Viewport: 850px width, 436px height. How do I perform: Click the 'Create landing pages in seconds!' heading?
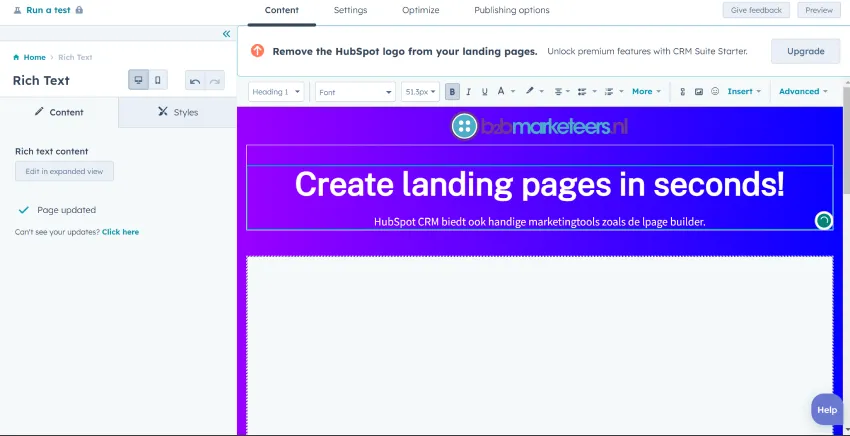pyautogui.click(x=539, y=184)
